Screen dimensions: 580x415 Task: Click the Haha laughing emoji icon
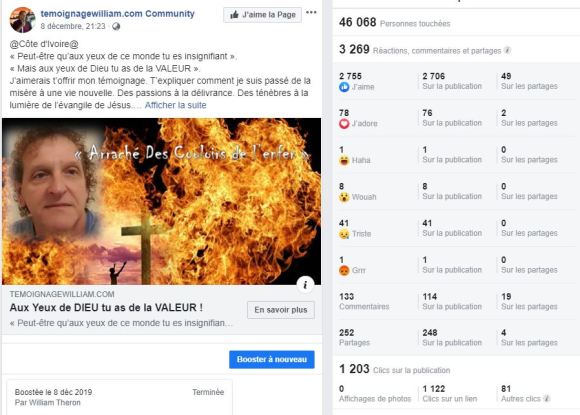click(x=344, y=160)
